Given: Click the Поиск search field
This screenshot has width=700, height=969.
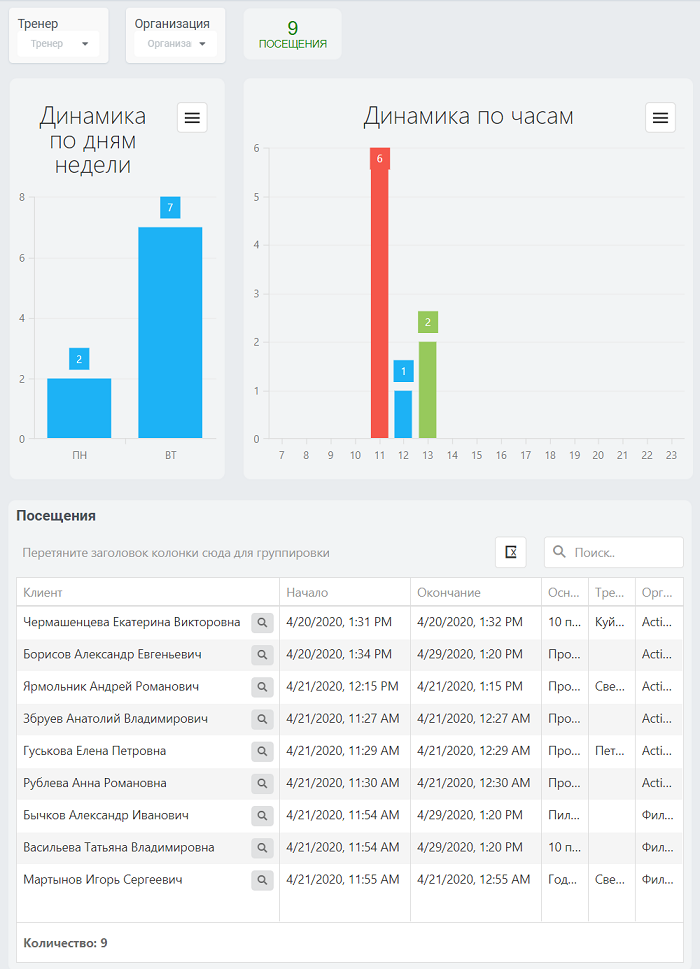Looking at the screenshot, I should 614,552.
